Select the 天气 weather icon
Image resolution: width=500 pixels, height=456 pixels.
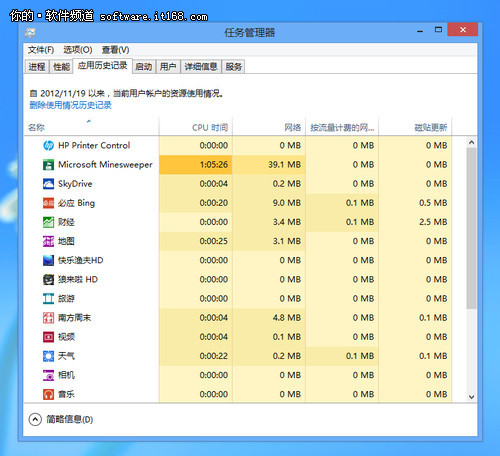coord(48,356)
